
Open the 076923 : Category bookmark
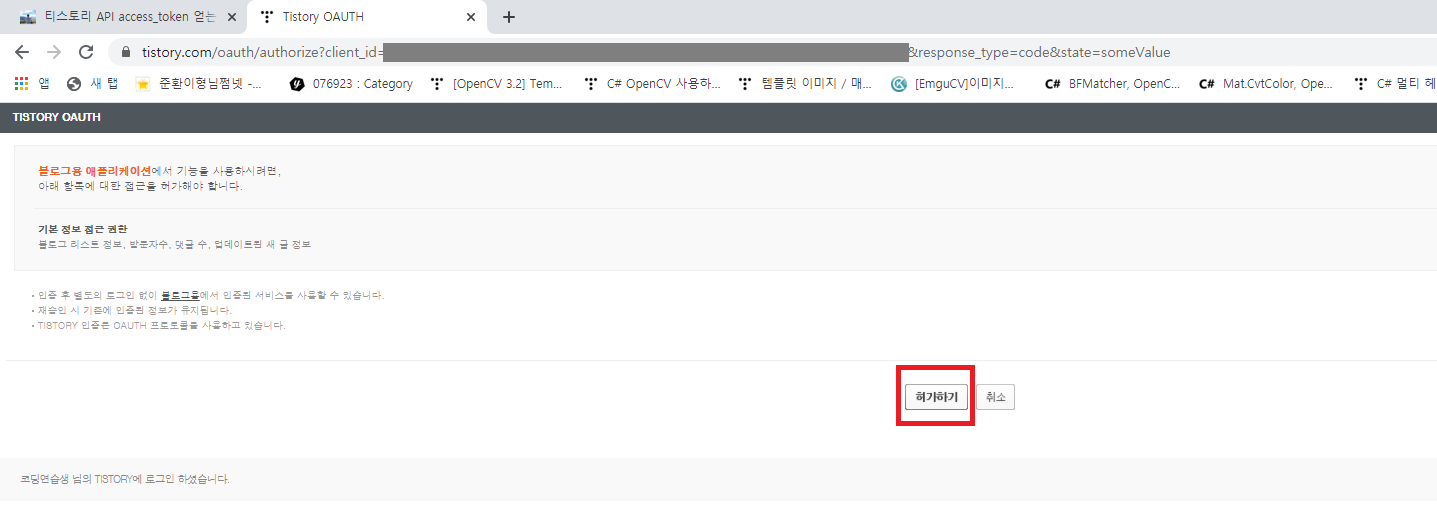point(351,84)
